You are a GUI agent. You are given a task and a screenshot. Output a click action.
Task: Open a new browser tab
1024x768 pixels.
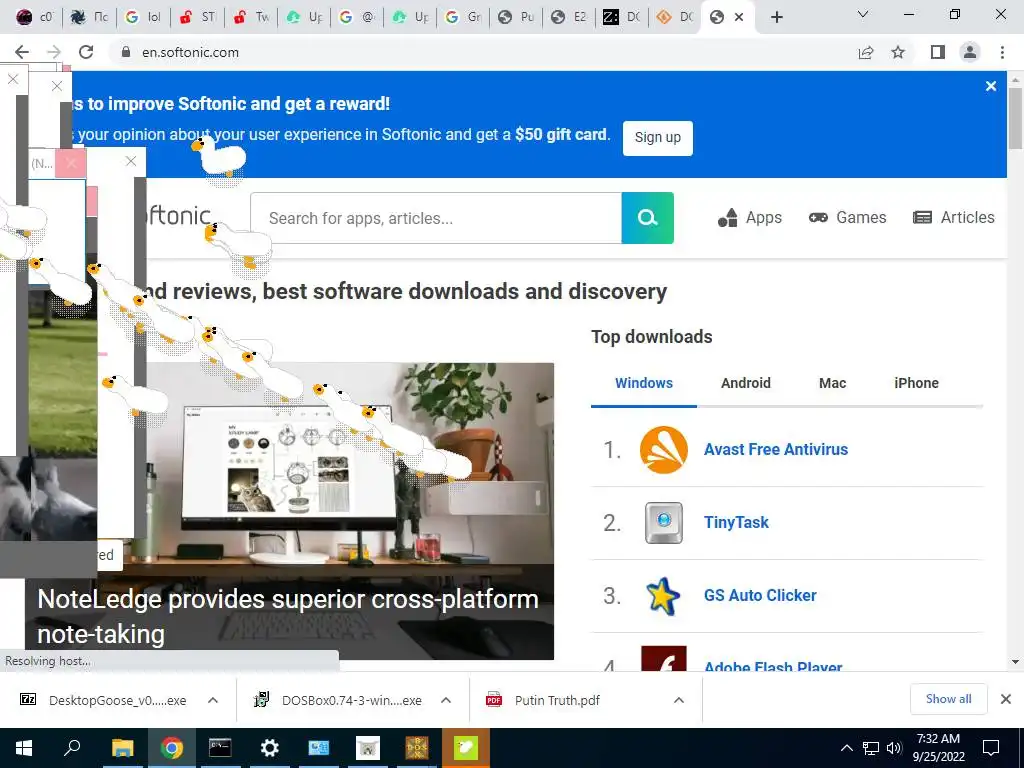776,17
